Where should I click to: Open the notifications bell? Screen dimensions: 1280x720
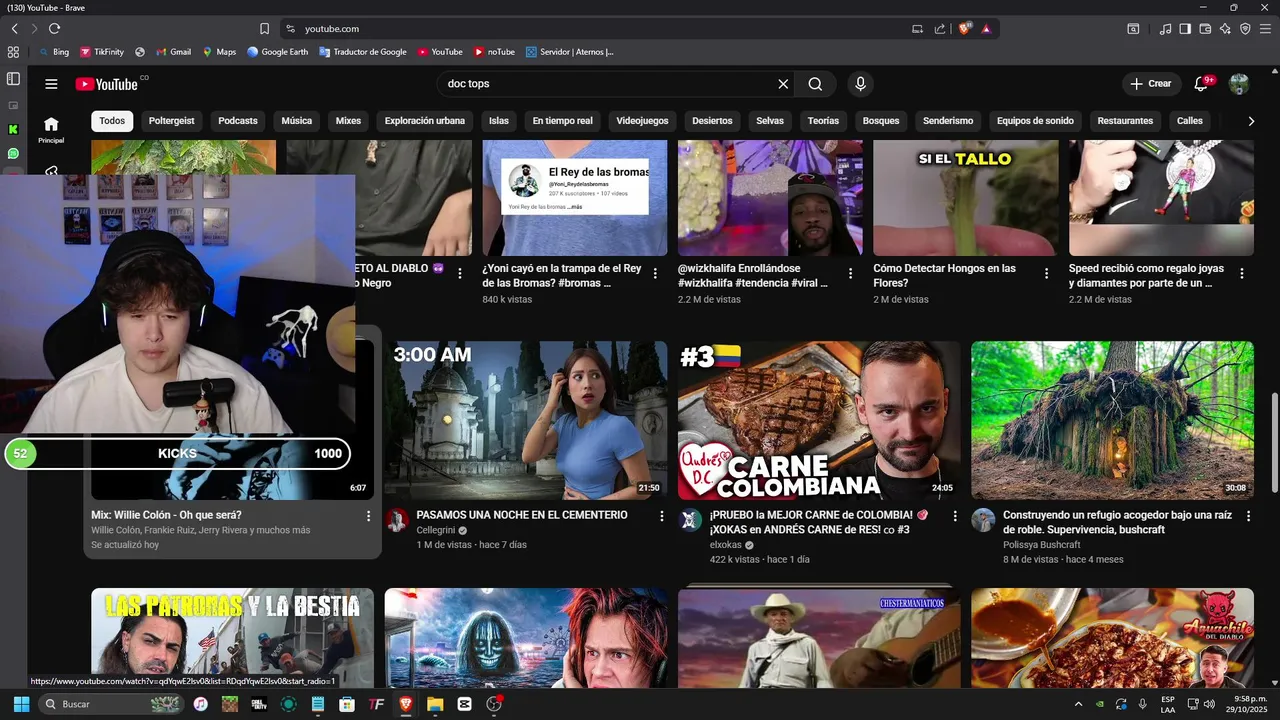coord(1202,84)
